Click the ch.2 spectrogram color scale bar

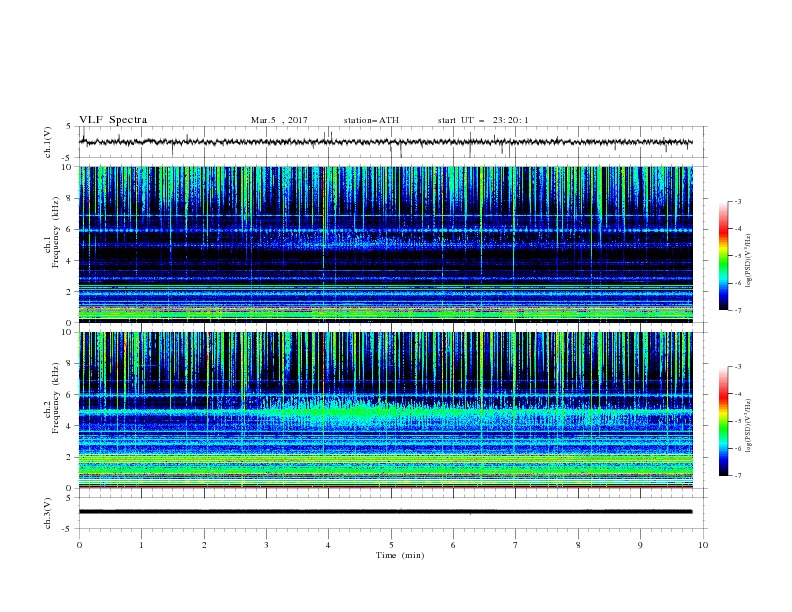723,421
